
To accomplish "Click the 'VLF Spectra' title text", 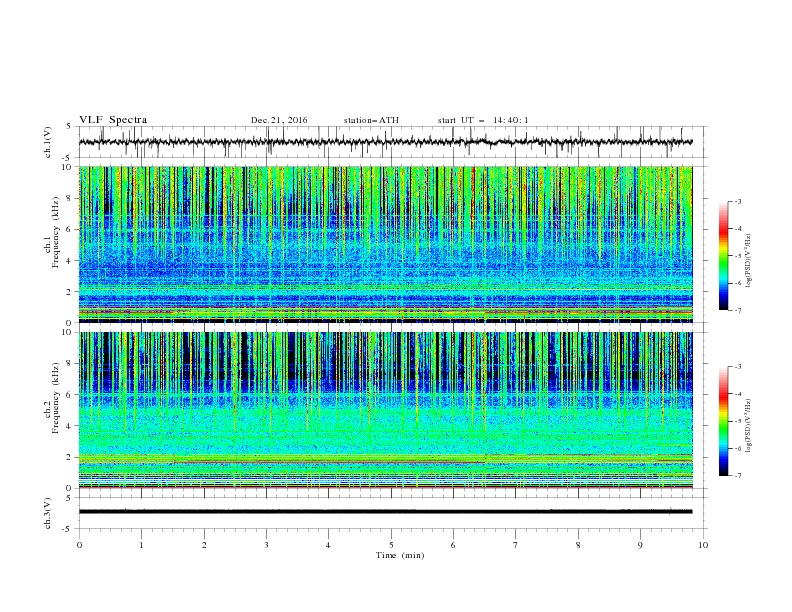I will (x=113, y=120).
